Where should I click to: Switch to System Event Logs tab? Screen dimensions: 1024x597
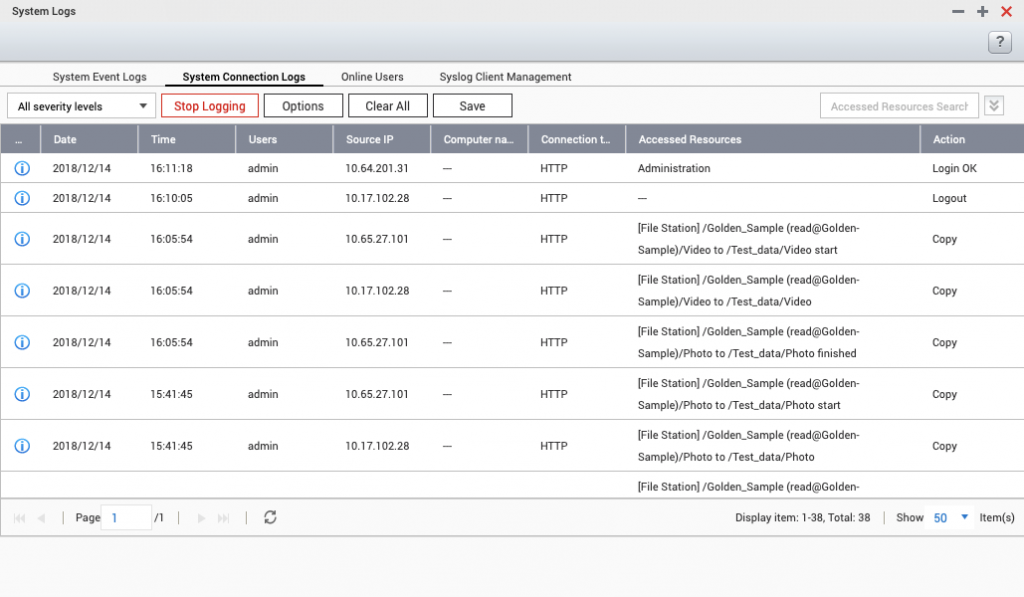click(99, 77)
